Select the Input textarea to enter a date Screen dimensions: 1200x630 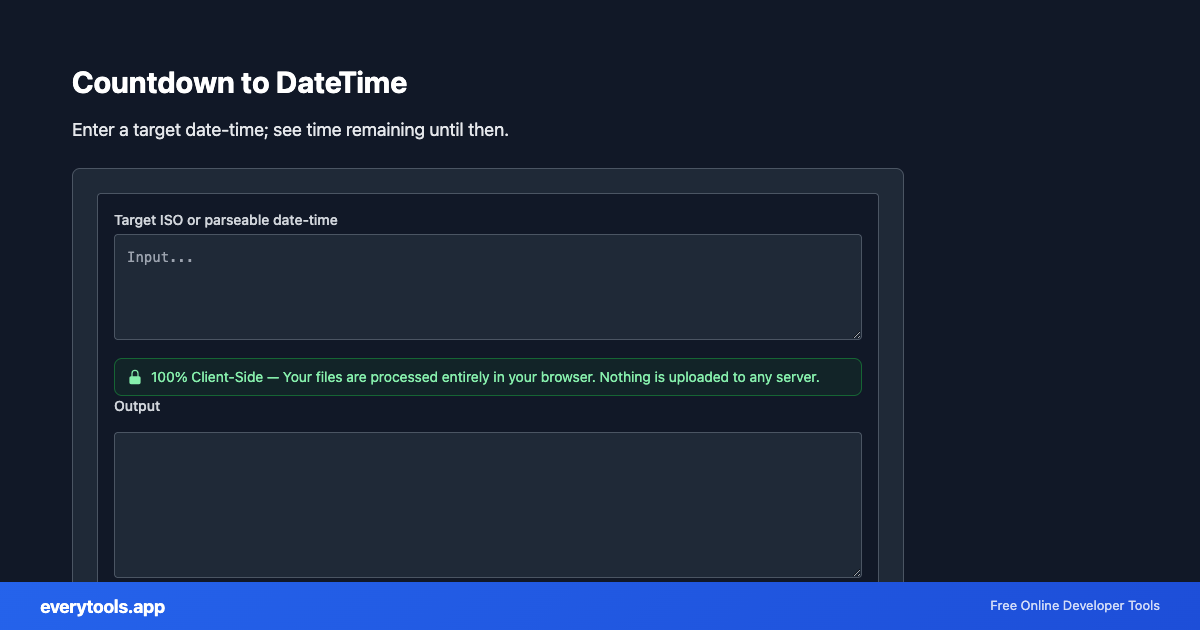[487, 287]
